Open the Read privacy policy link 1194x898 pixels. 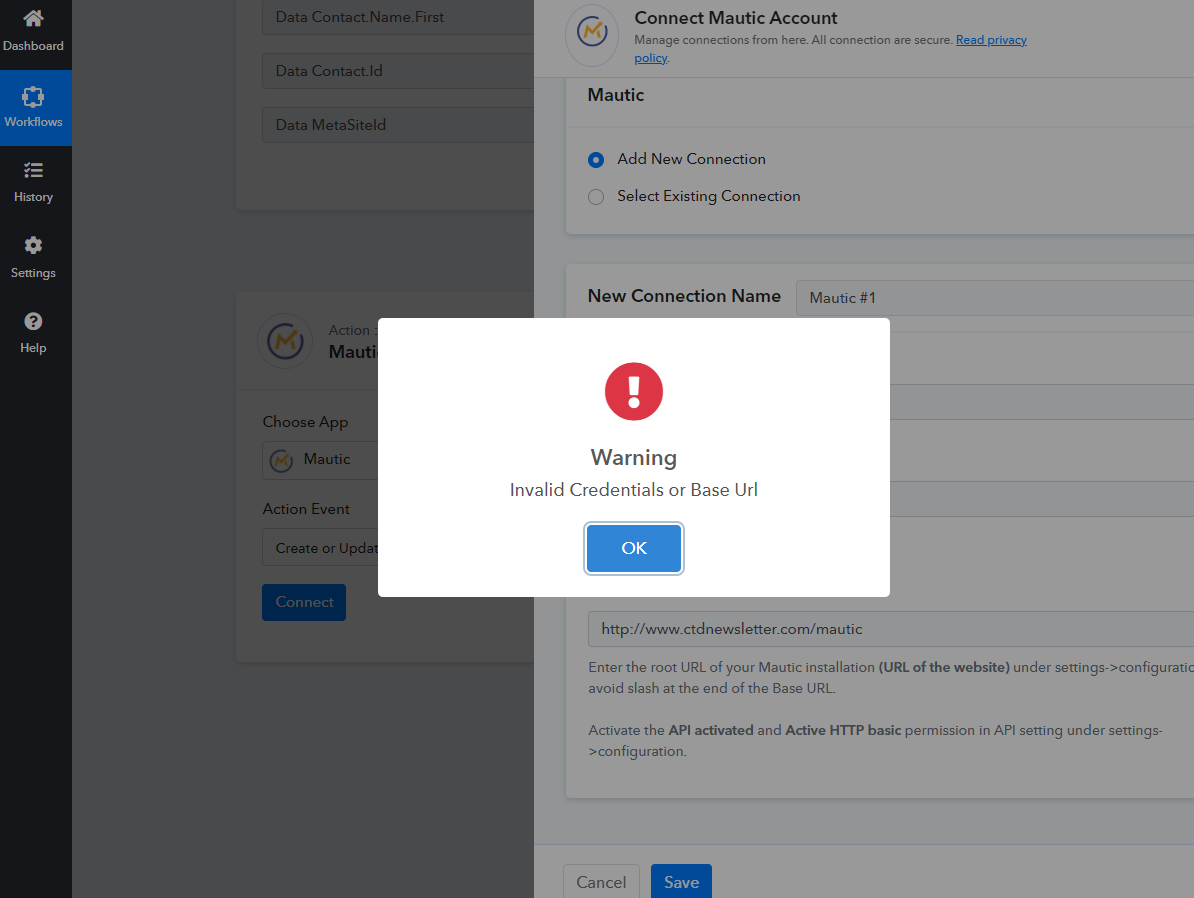tap(990, 41)
